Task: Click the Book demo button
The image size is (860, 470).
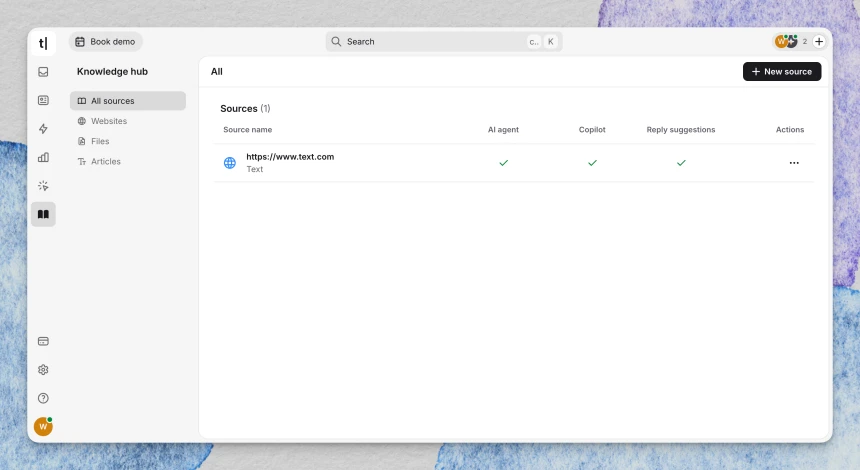Action: coord(105,42)
